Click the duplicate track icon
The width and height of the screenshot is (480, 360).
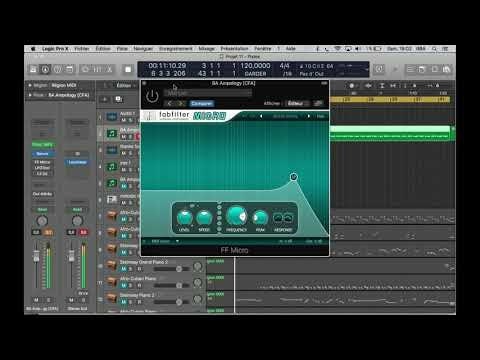click(118, 99)
